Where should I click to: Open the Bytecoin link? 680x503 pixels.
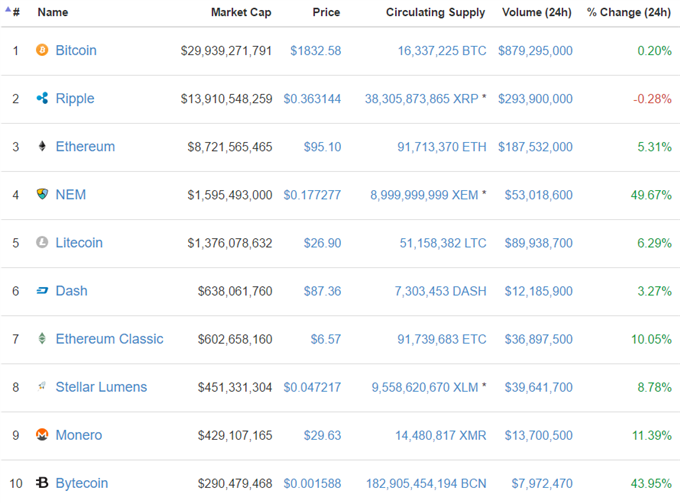82,483
